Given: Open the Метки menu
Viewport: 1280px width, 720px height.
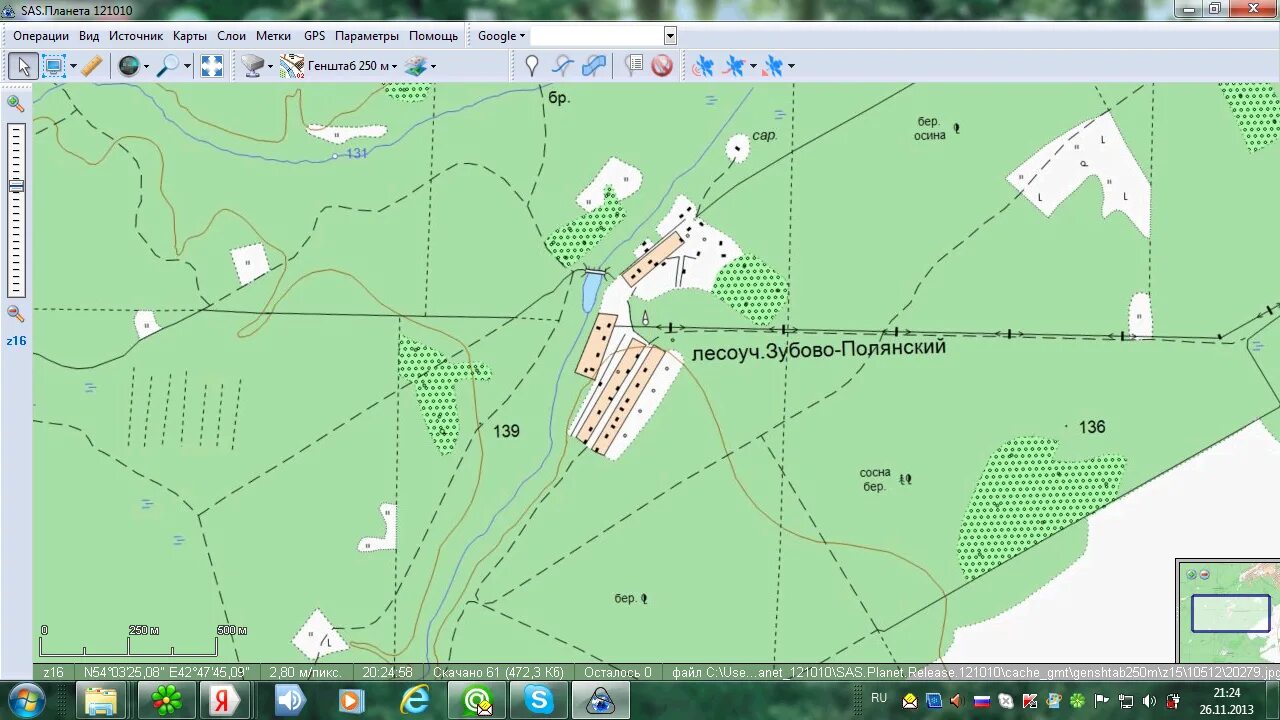Looking at the screenshot, I should click(x=273, y=36).
